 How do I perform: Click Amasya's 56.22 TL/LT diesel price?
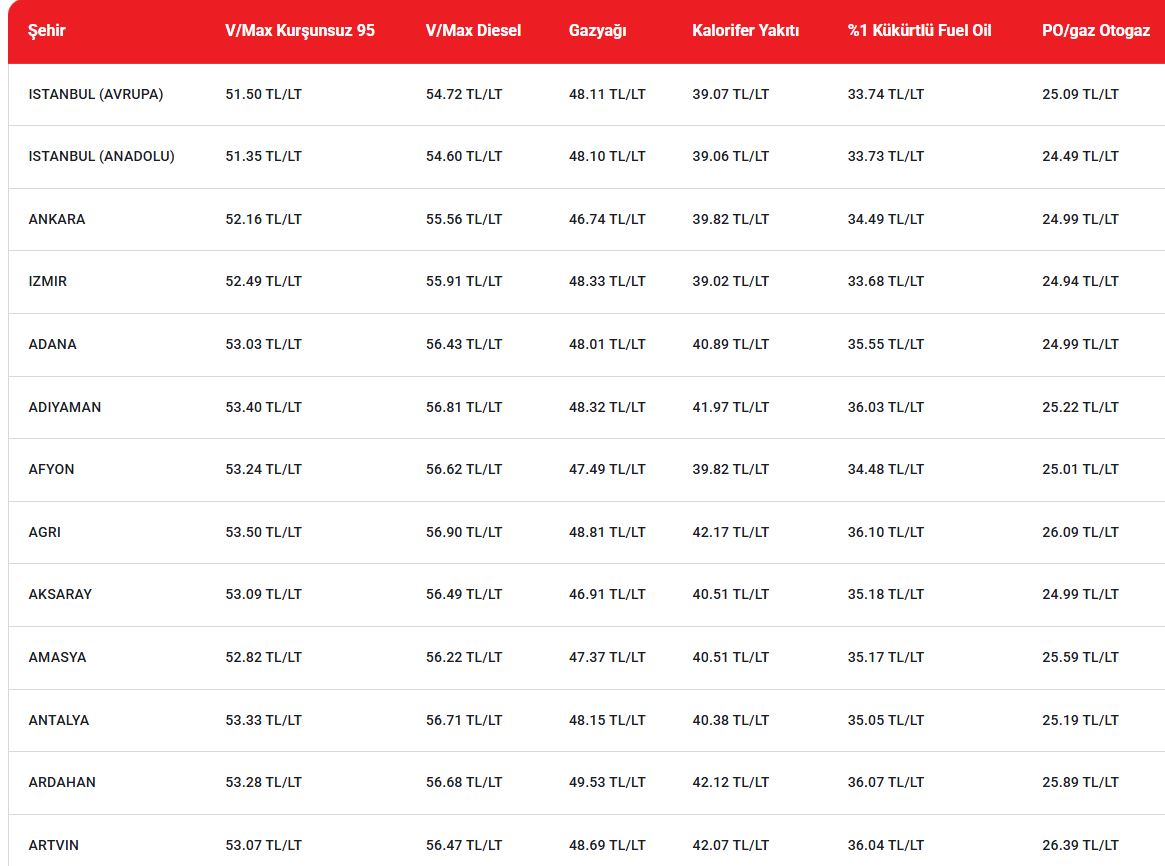pyautogui.click(x=464, y=657)
